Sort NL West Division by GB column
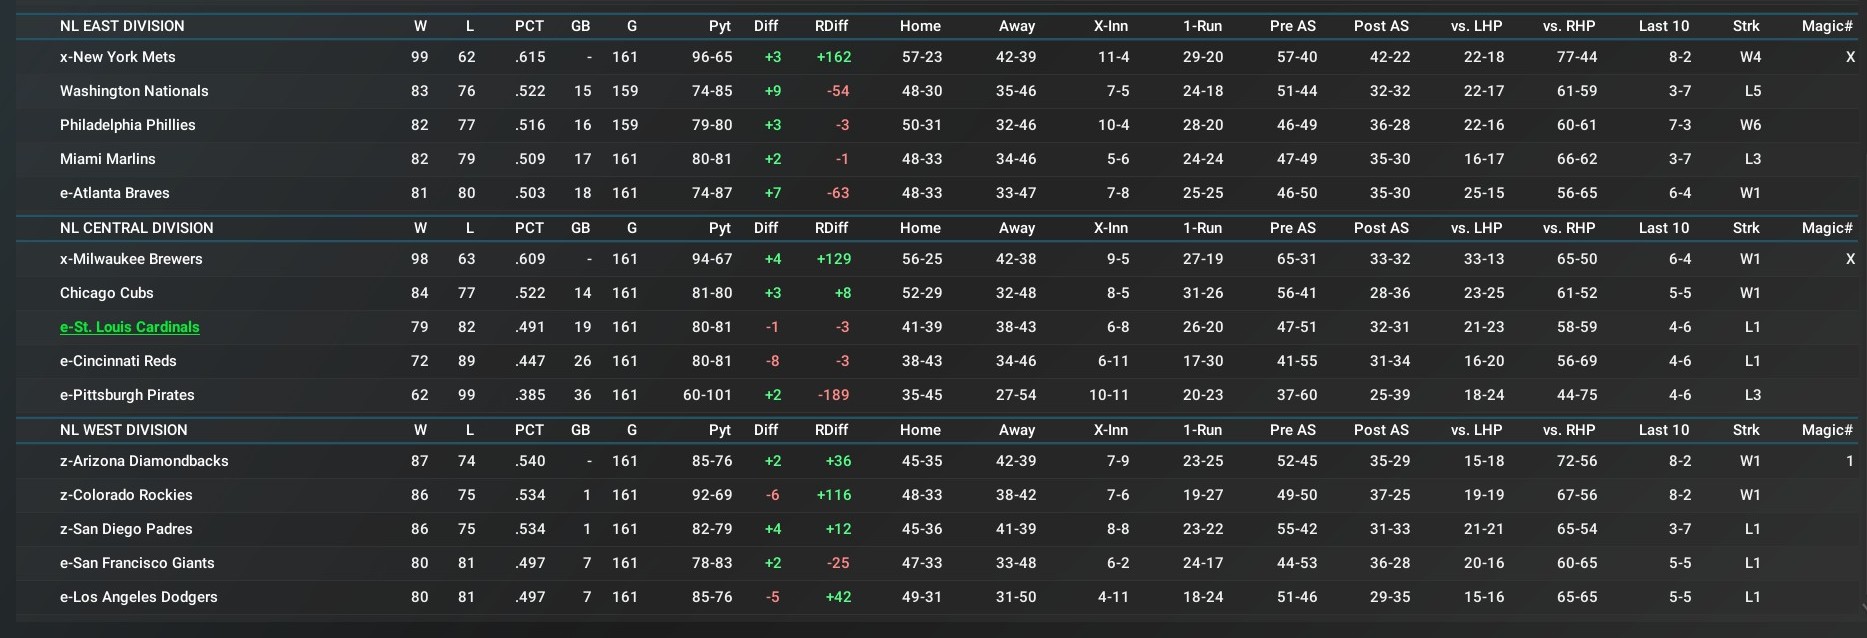 (580, 430)
